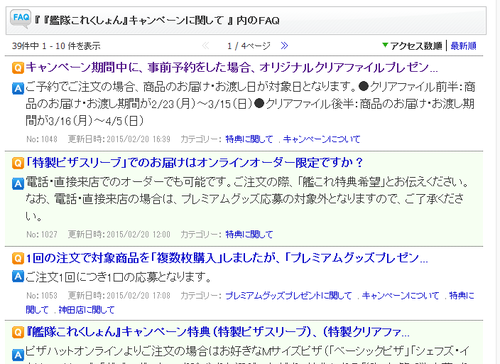This screenshot has width=500, height=364.
Task: Click Q icon of 特製ピザスリーブ question
Action: [18, 163]
